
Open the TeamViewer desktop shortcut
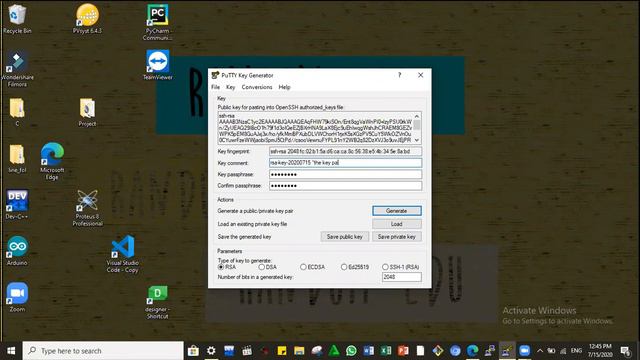click(x=158, y=65)
